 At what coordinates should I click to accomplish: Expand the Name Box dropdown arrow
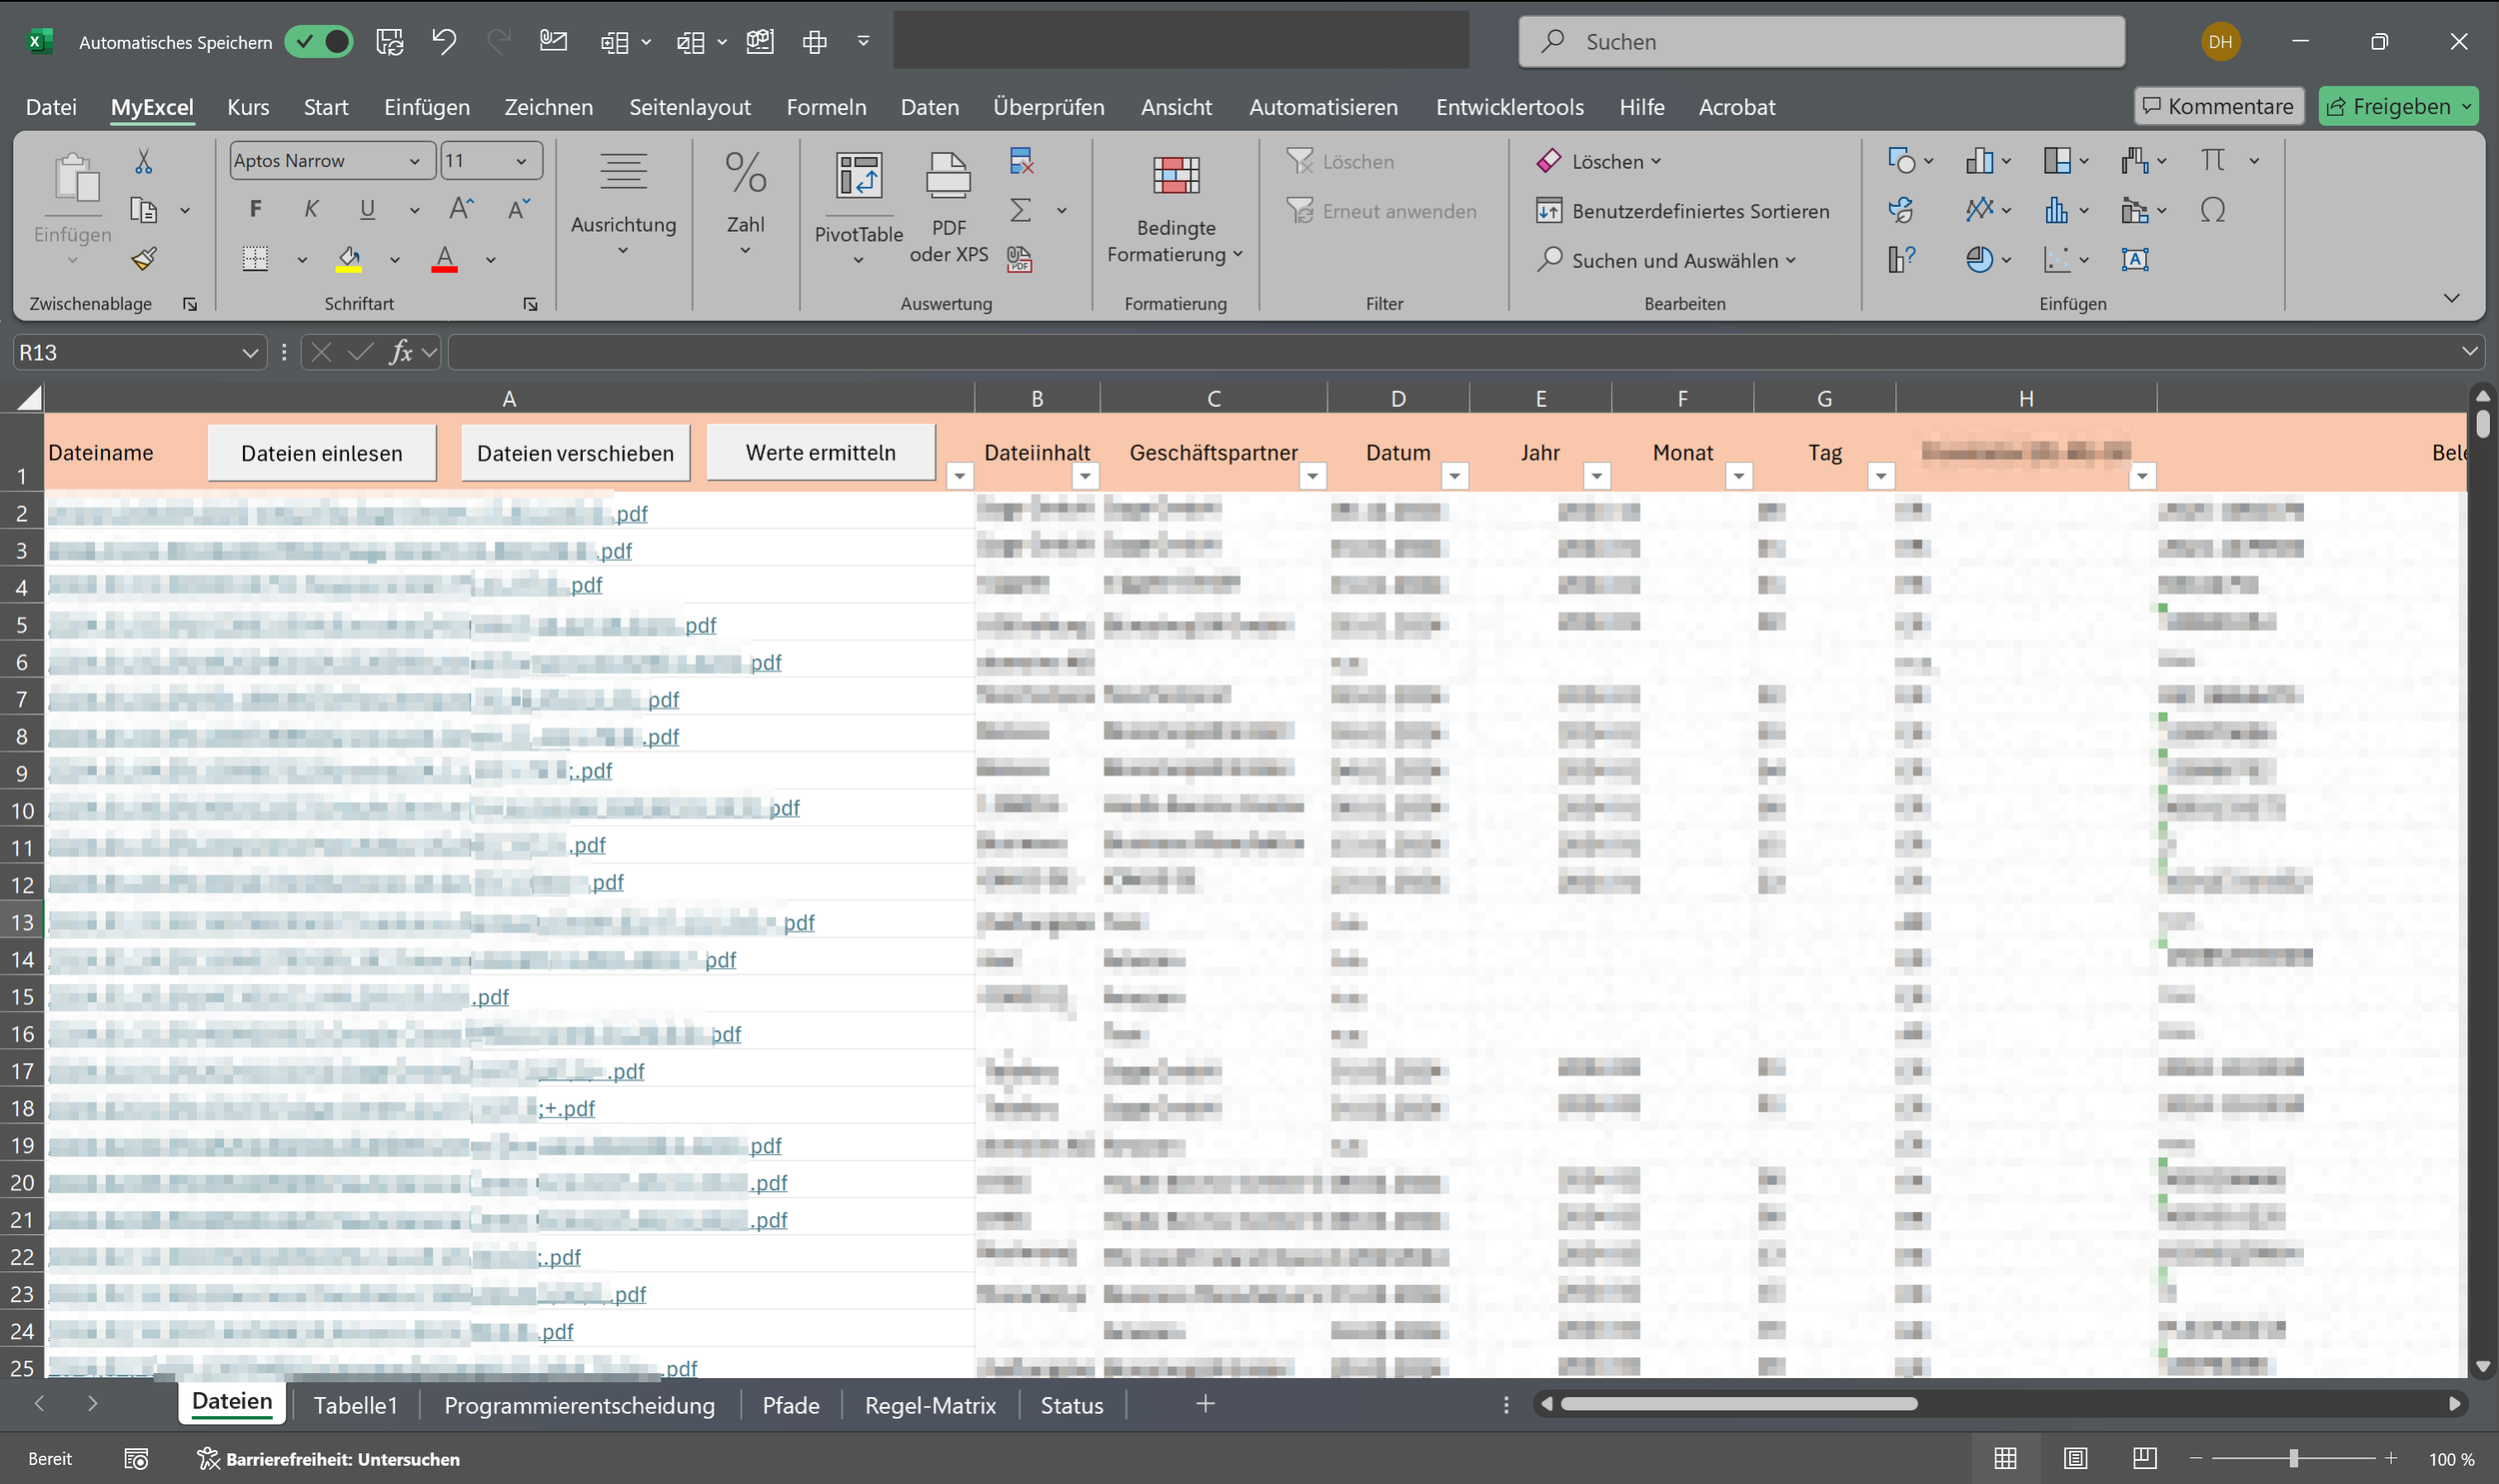(250, 352)
